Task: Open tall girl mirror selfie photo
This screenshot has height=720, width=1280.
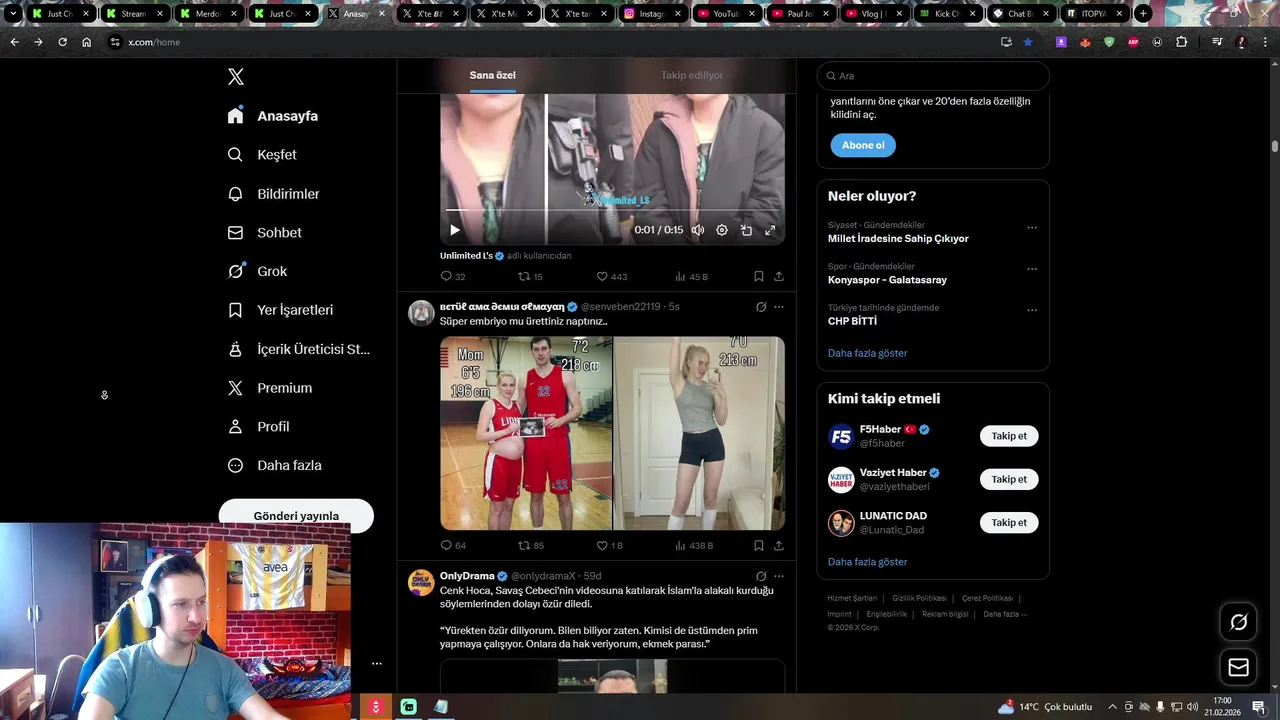Action: [699, 433]
